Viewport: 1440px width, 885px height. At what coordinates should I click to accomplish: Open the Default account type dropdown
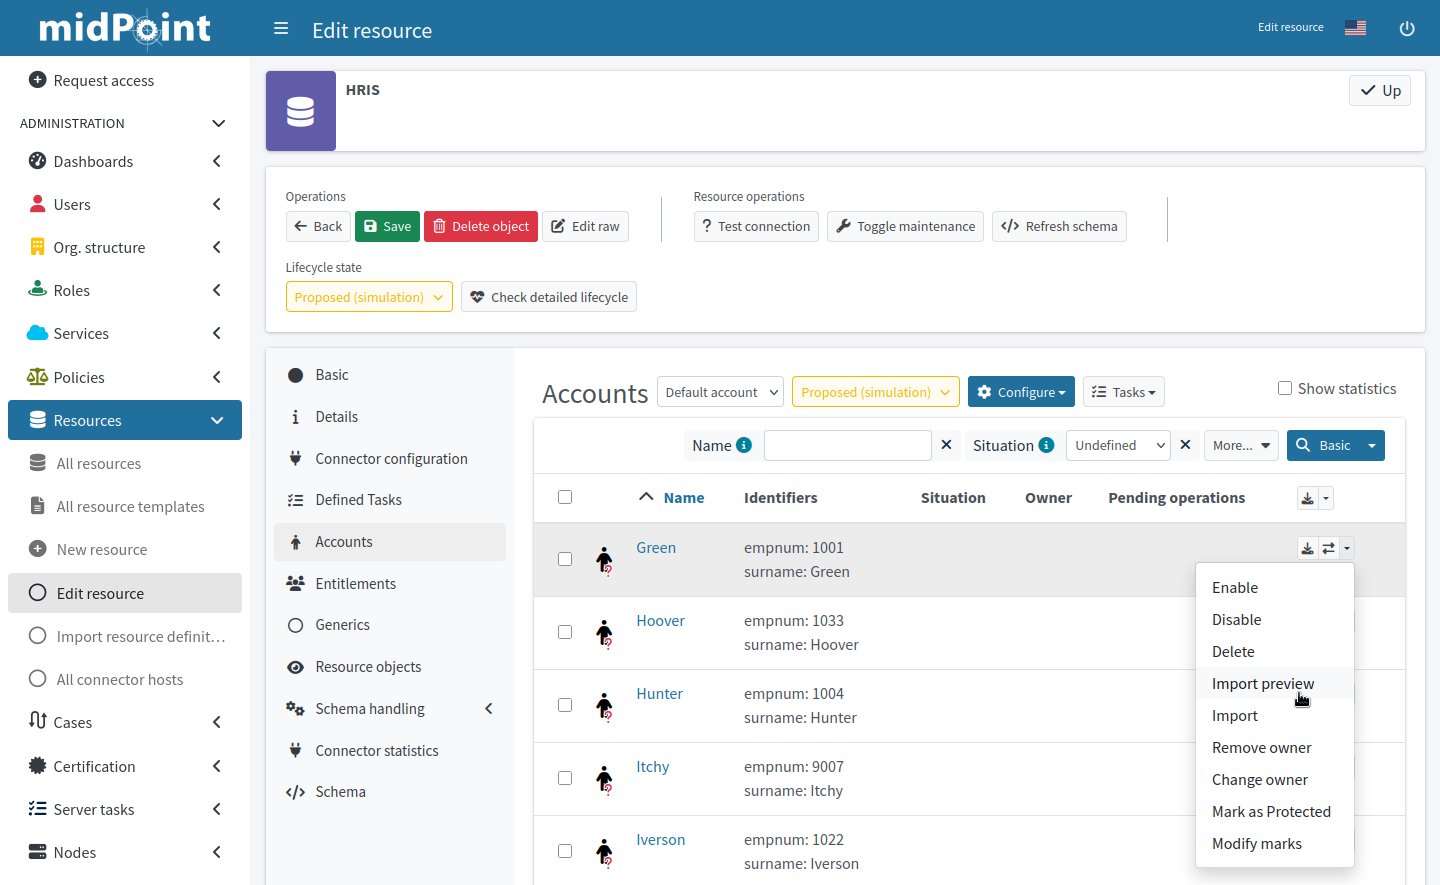coord(720,391)
